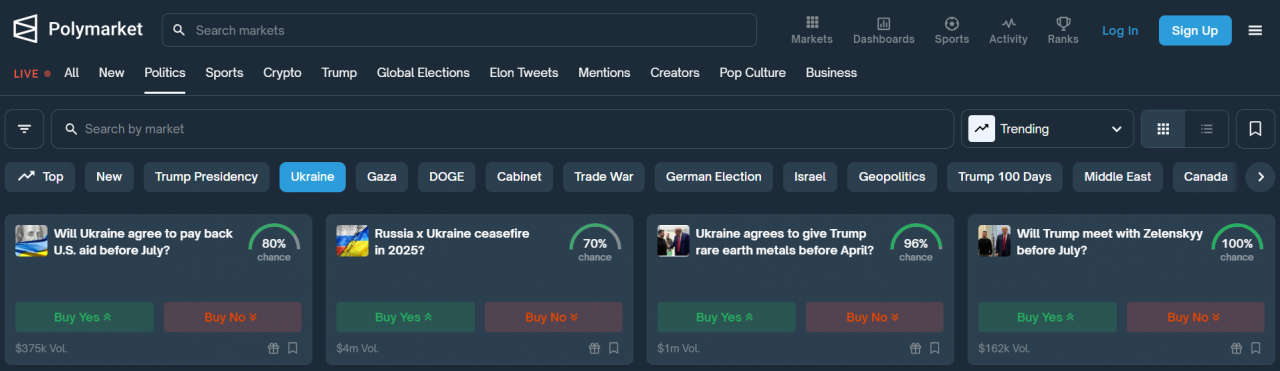Buy Yes on Ukraine pay back aid market

coord(85,317)
